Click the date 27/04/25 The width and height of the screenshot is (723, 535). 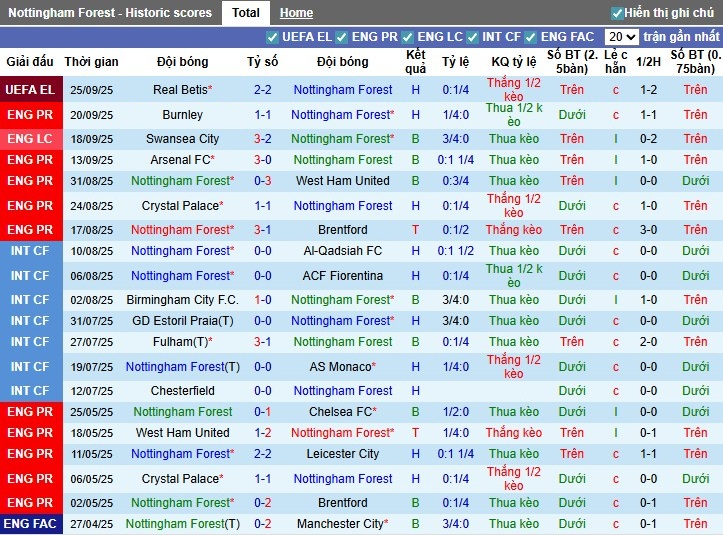(x=91, y=524)
